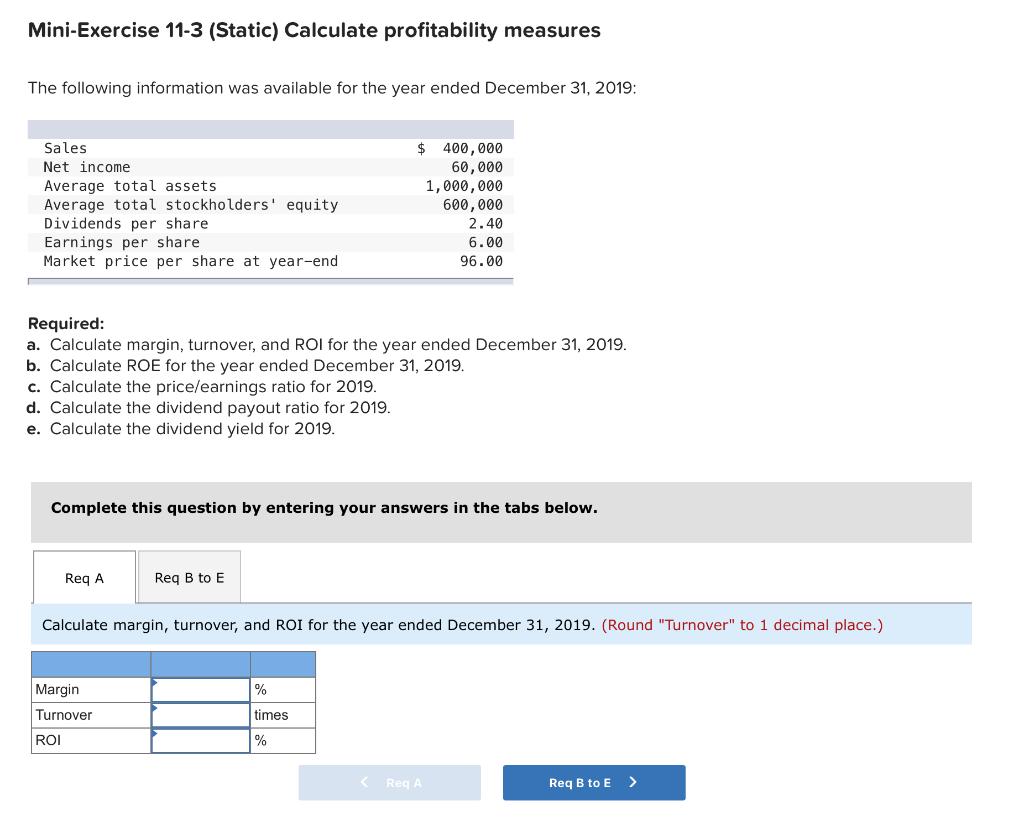
Task: Click the back chevron on Req A button
Action: pyautogui.click(x=363, y=783)
